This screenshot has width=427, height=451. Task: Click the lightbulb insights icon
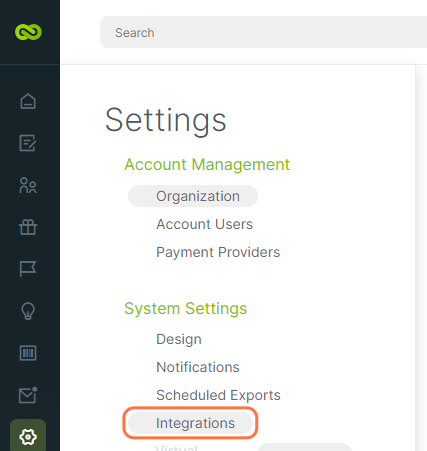point(28,311)
